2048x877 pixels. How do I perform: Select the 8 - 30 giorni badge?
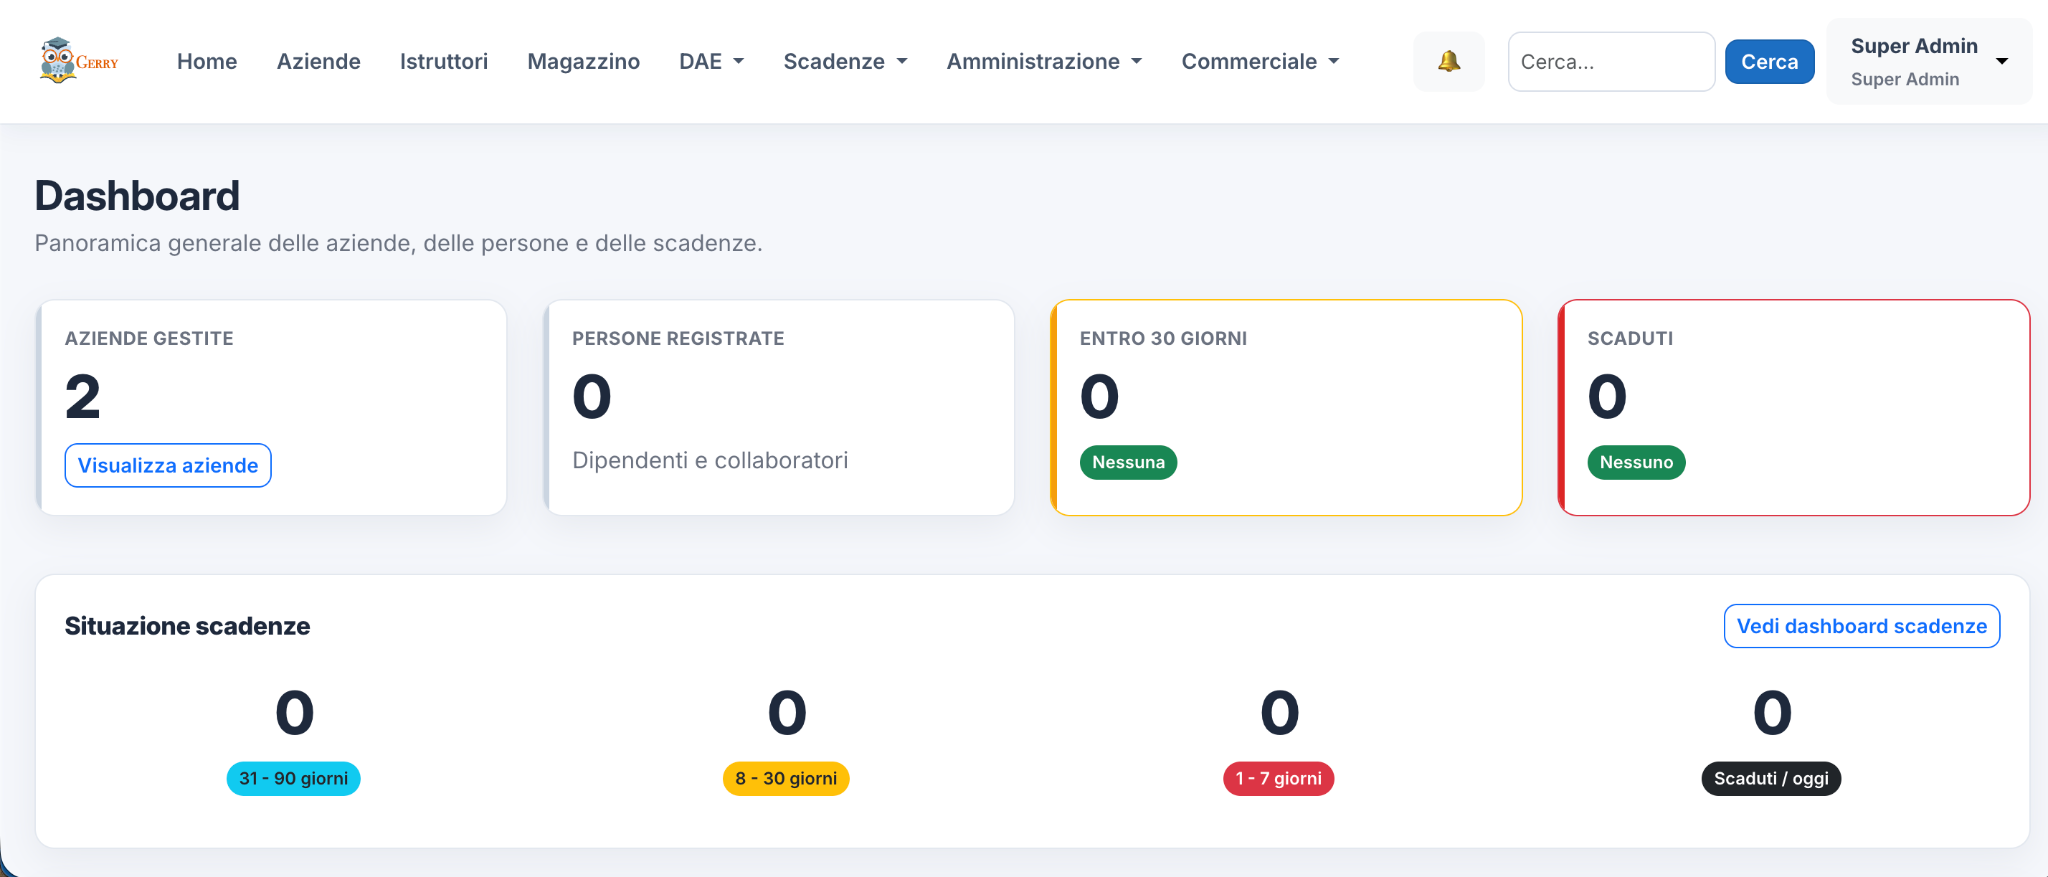pyautogui.click(x=786, y=779)
